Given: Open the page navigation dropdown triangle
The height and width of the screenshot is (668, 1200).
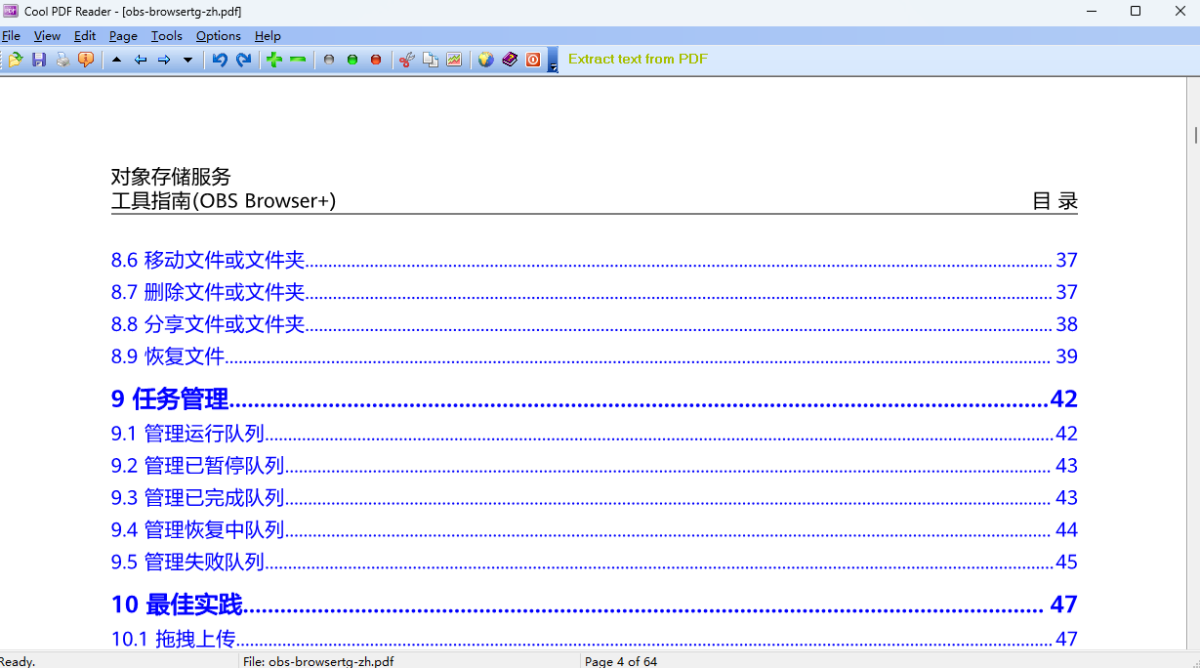Looking at the screenshot, I should (x=188, y=59).
